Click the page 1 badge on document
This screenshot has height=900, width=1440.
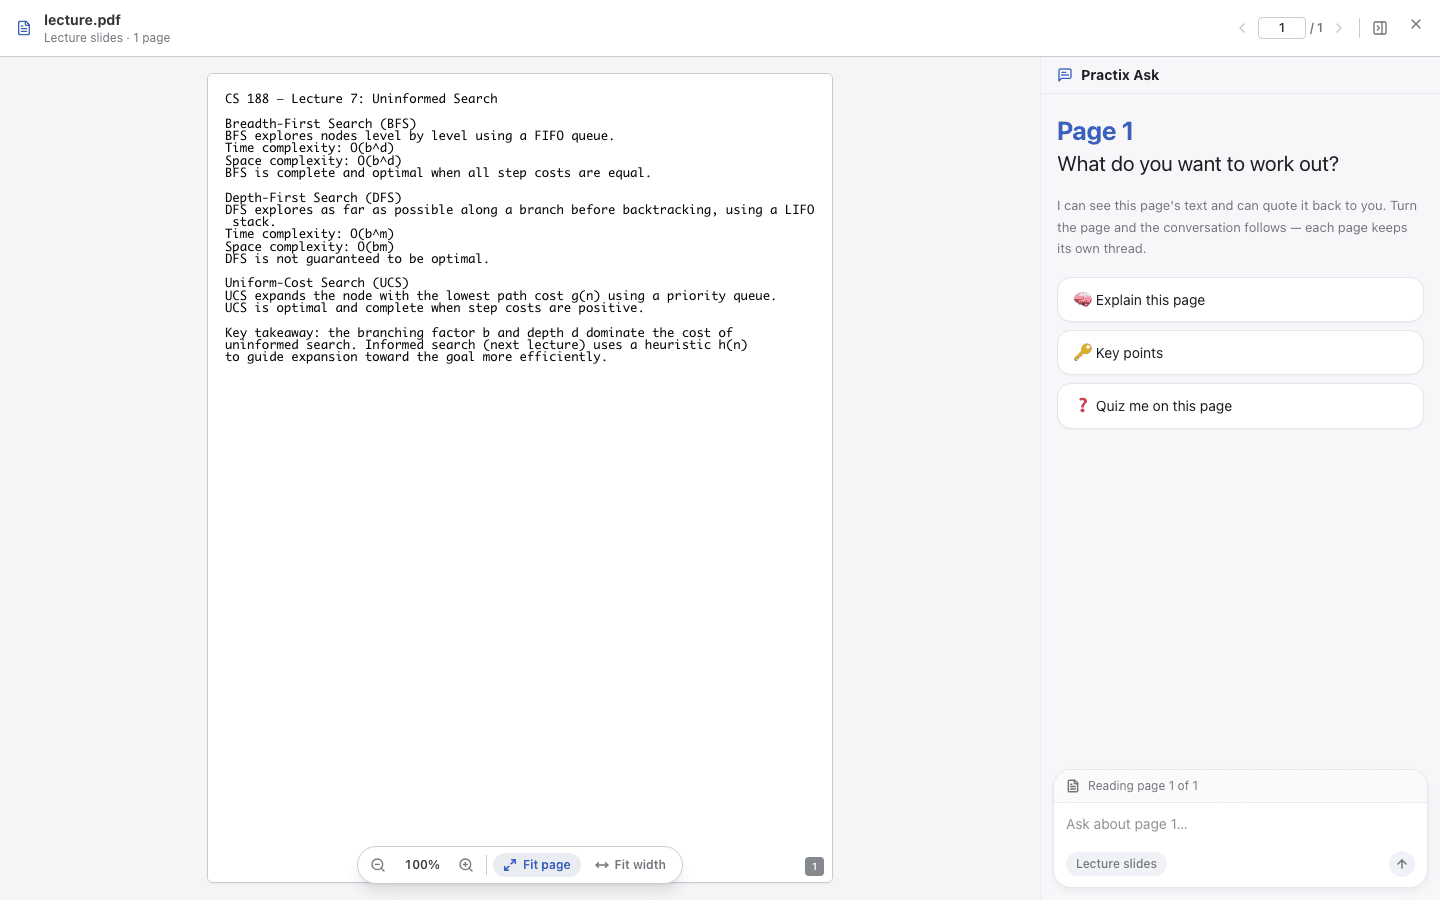pos(814,867)
